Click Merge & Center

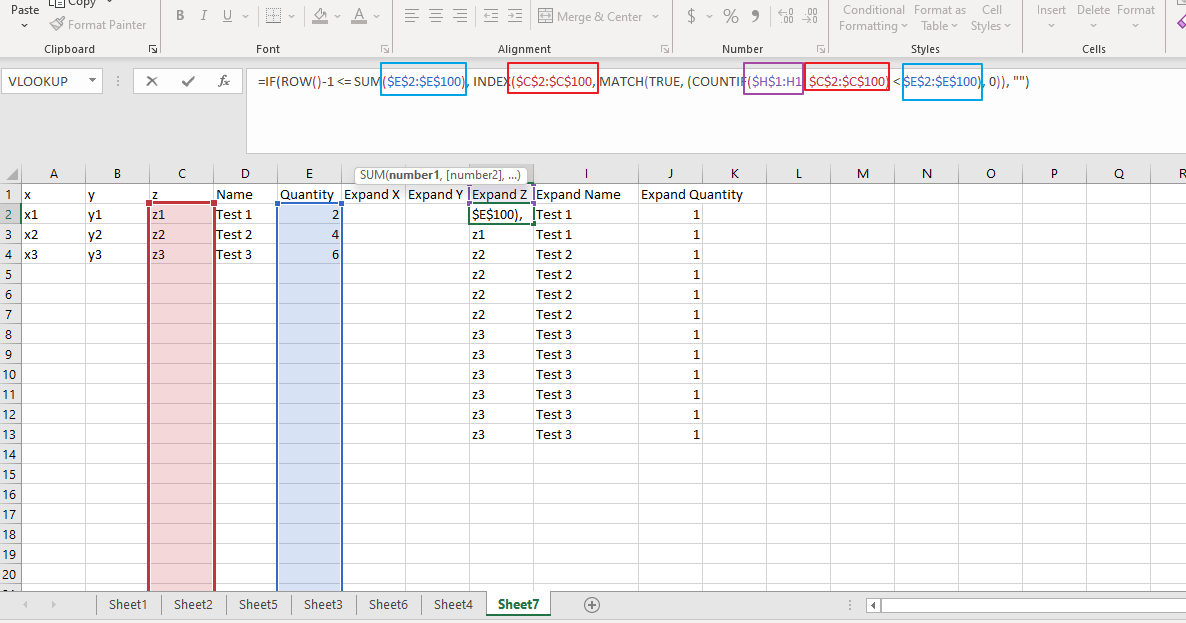[591, 17]
